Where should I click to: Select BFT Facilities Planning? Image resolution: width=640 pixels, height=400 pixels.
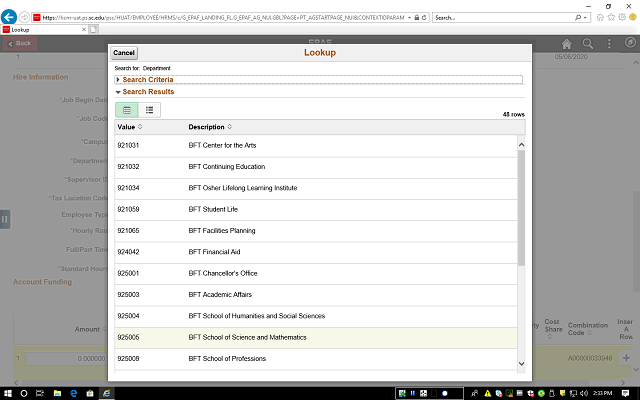pos(222,231)
